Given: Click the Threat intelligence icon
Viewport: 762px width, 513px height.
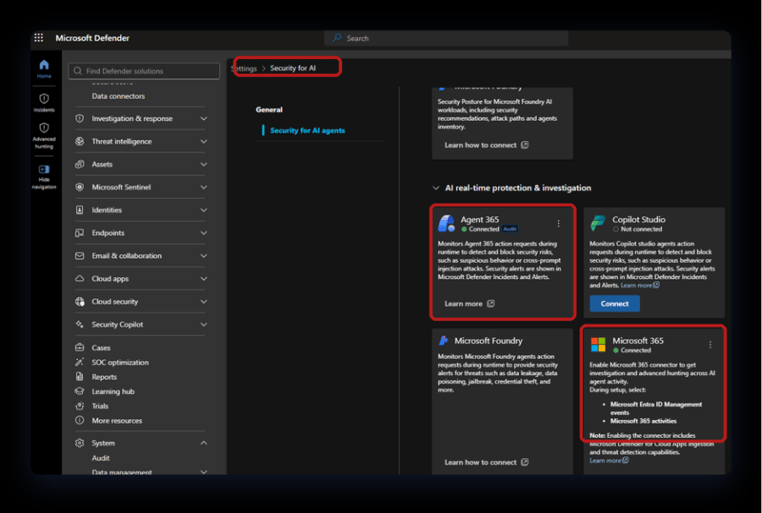Looking at the screenshot, I should [x=80, y=141].
